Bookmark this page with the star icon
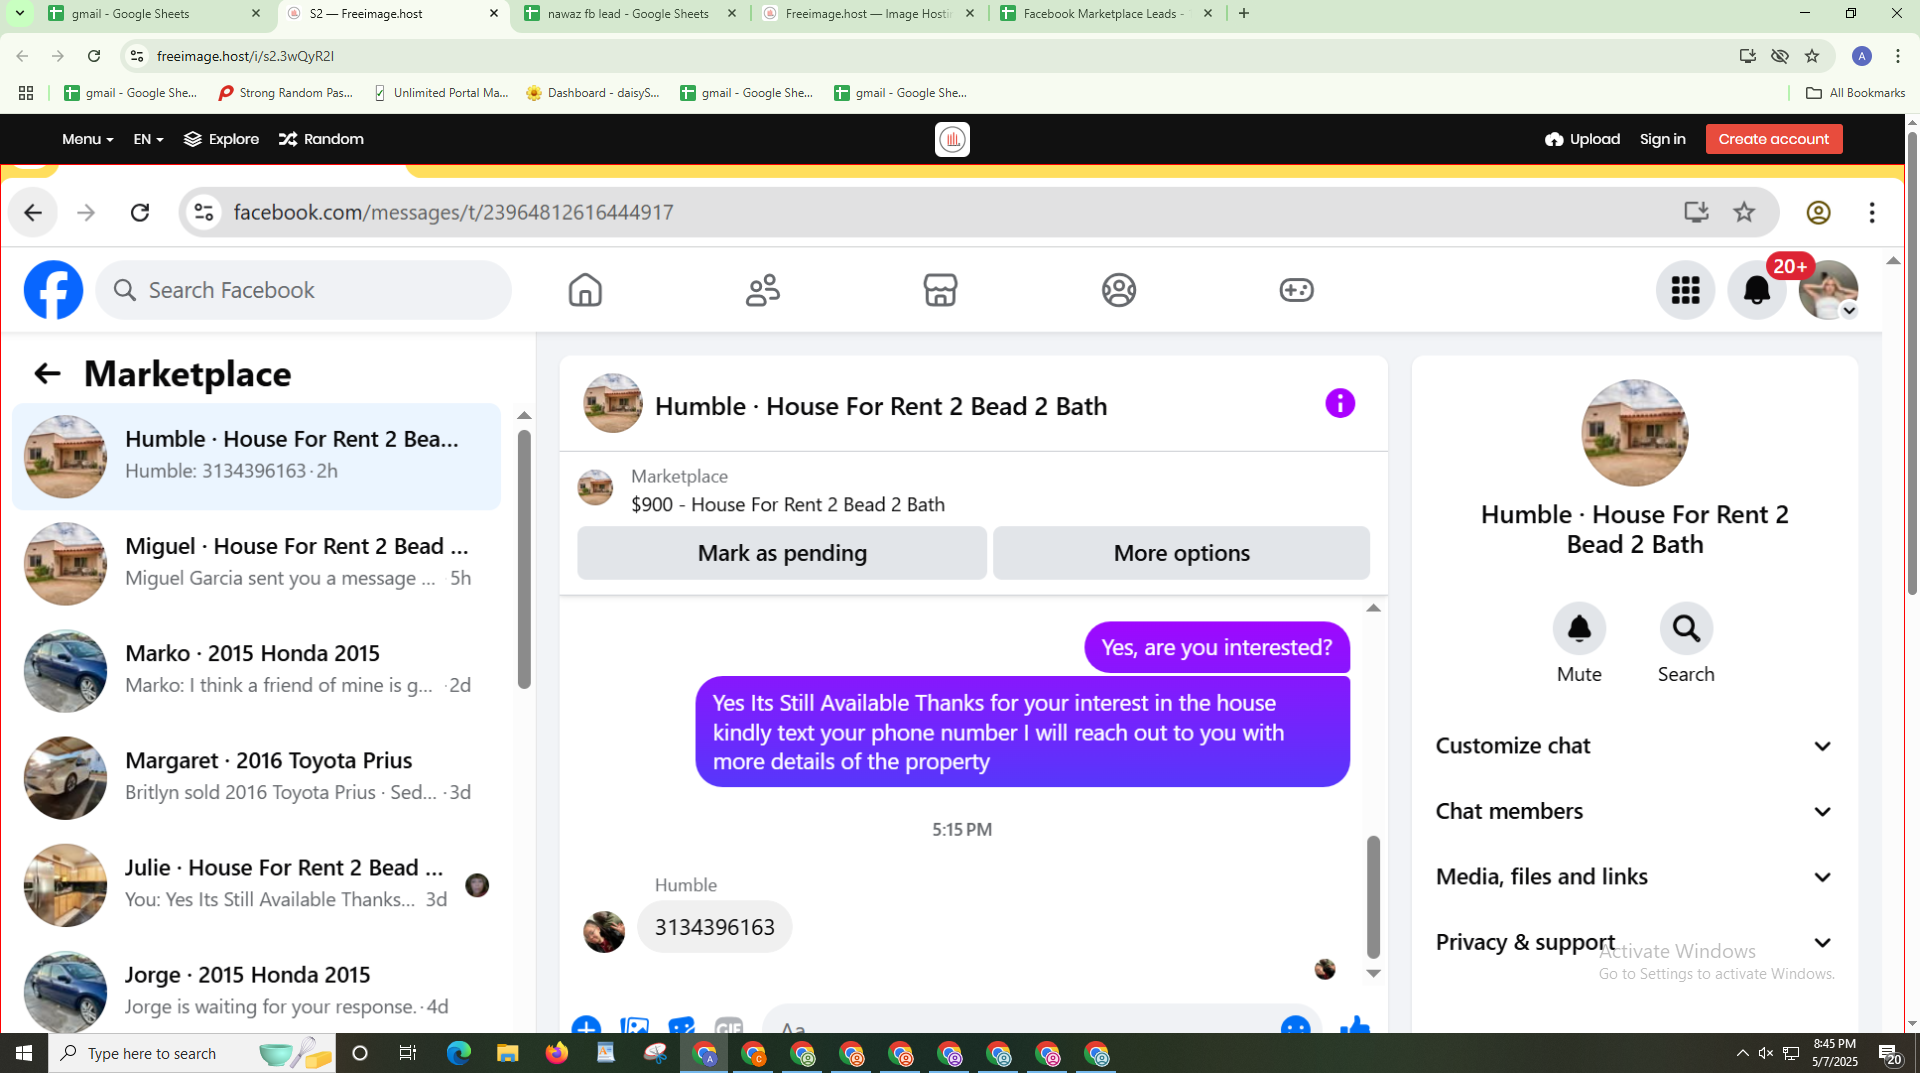Image resolution: width=1920 pixels, height=1073 pixels. click(x=1812, y=56)
